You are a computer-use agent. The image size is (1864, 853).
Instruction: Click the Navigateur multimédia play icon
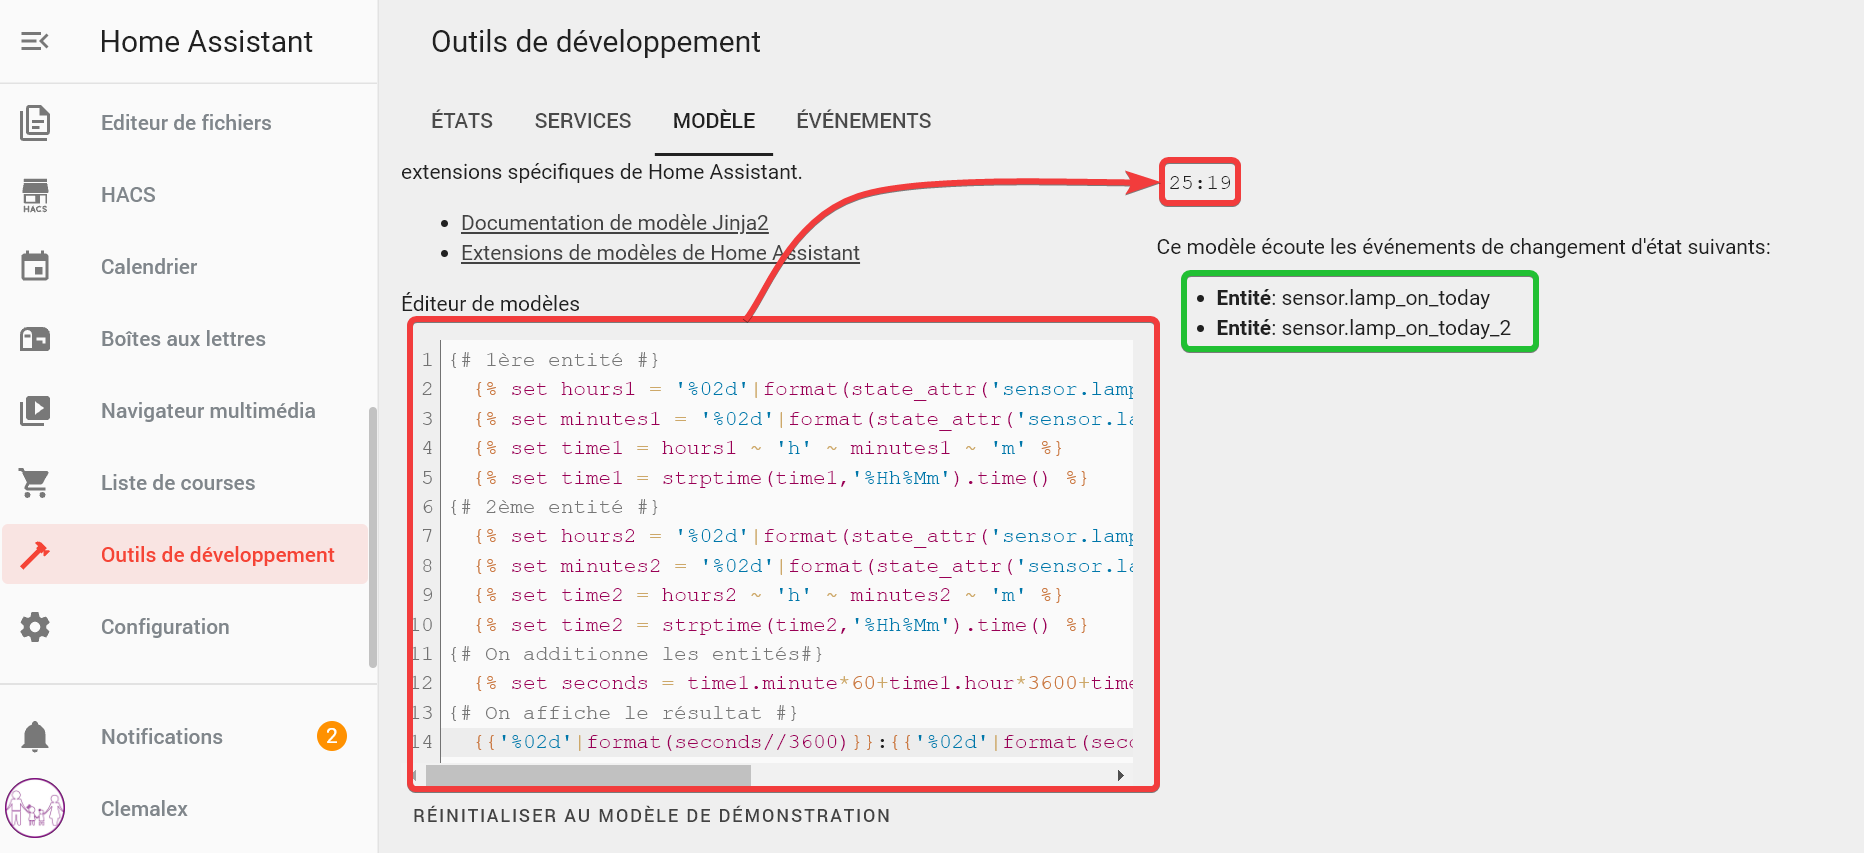click(x=35, y=411)
